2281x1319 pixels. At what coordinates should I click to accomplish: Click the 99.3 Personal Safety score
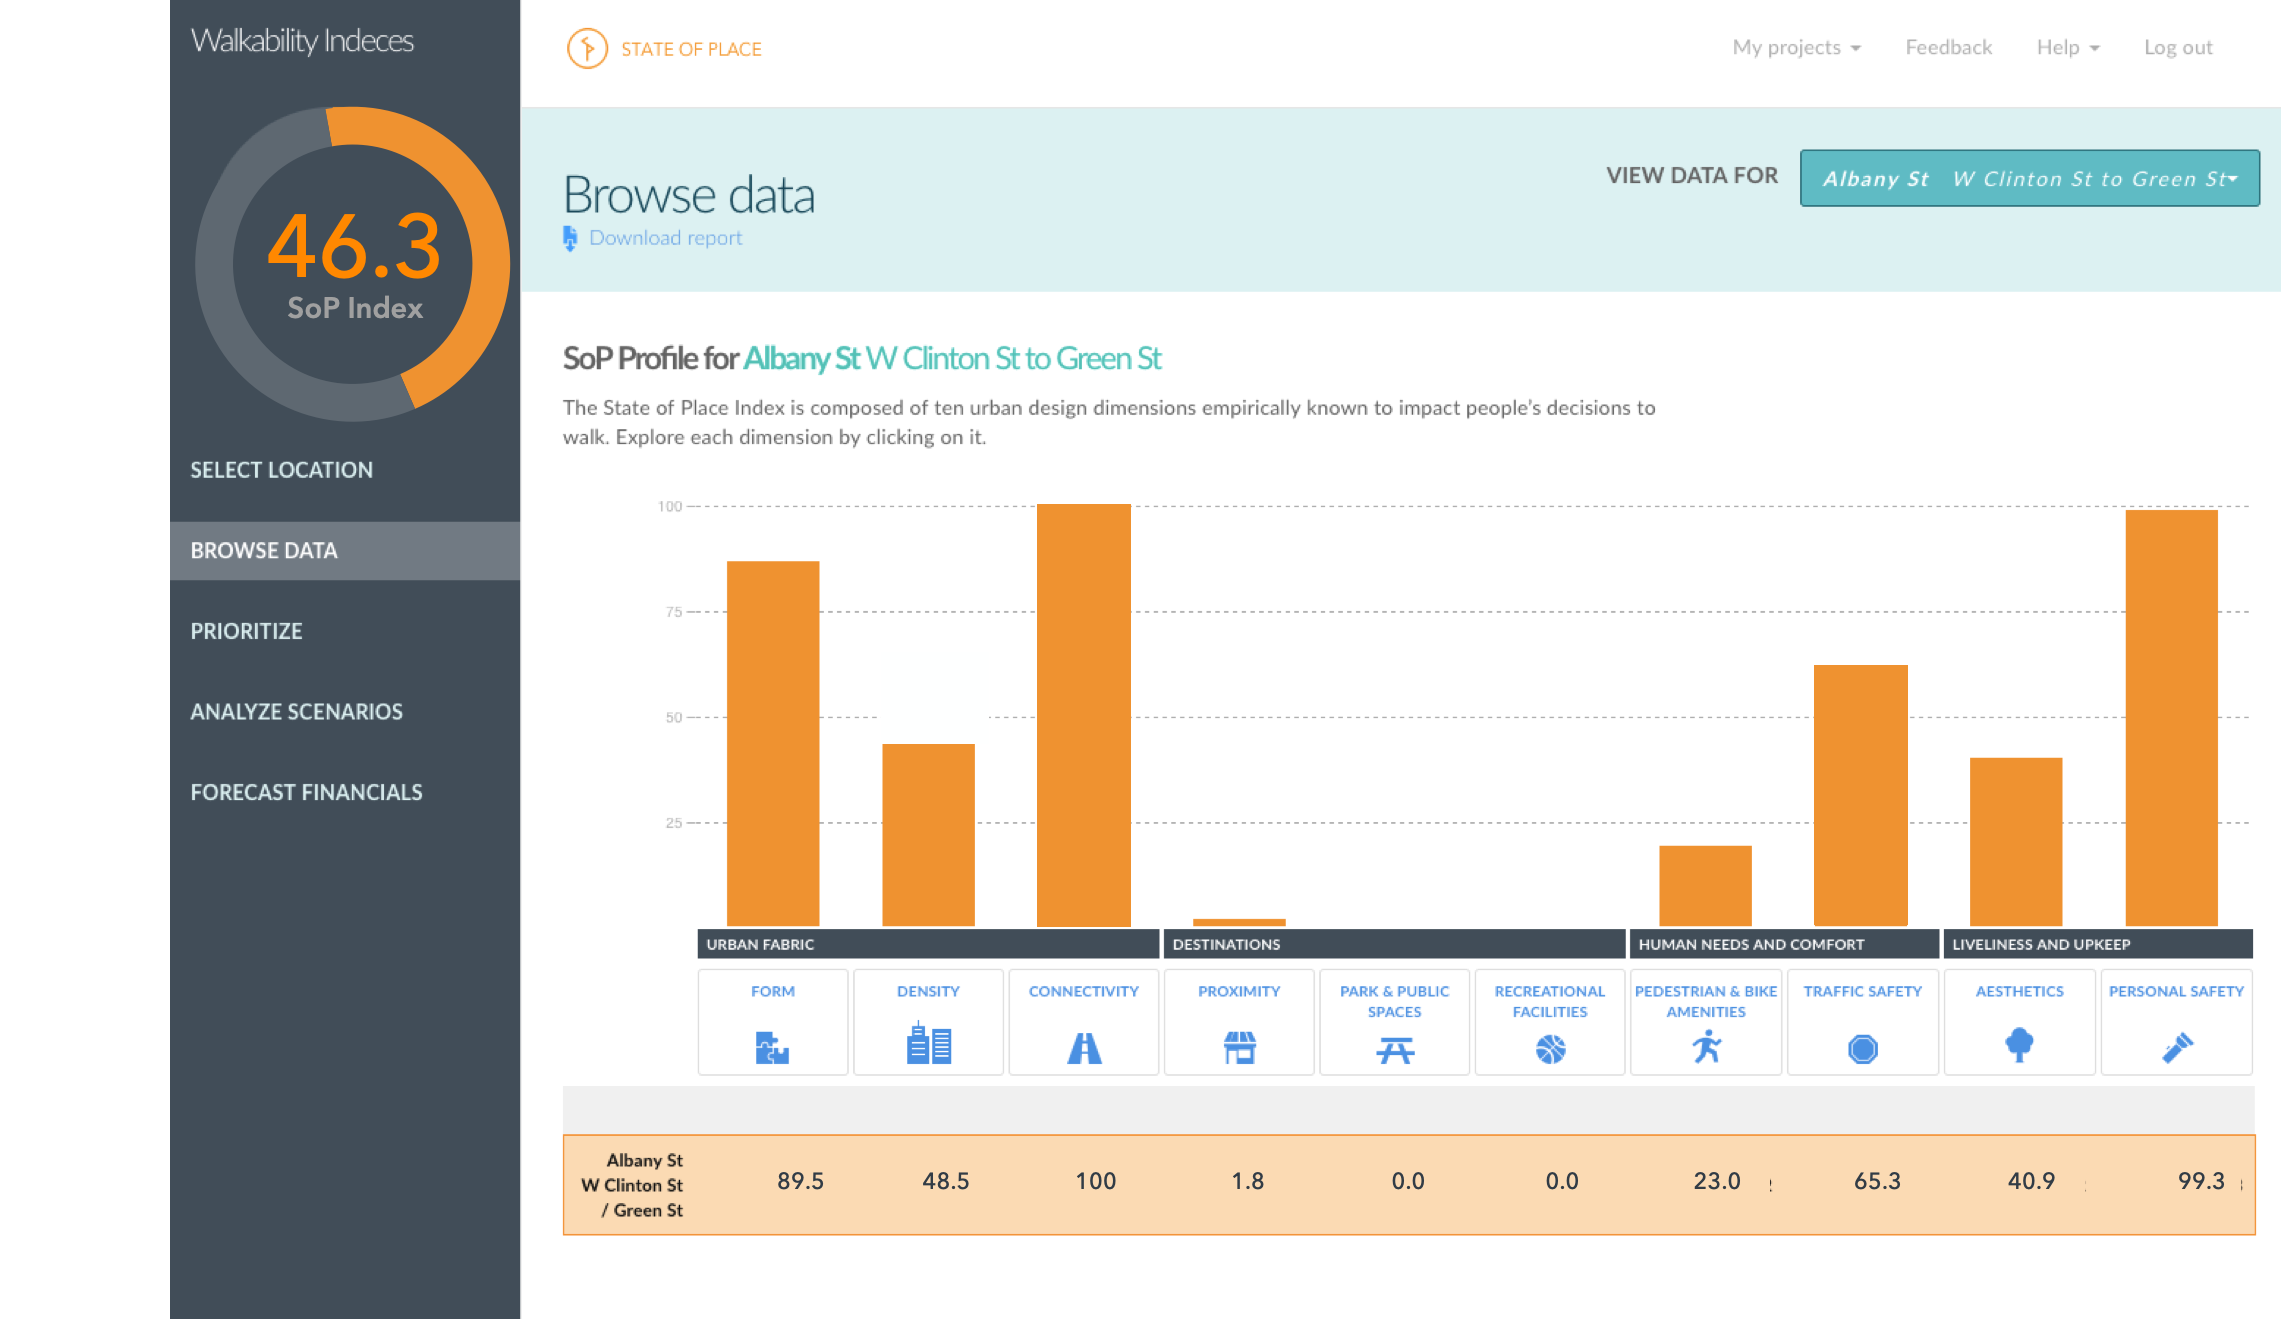tap(2201, 1181)
